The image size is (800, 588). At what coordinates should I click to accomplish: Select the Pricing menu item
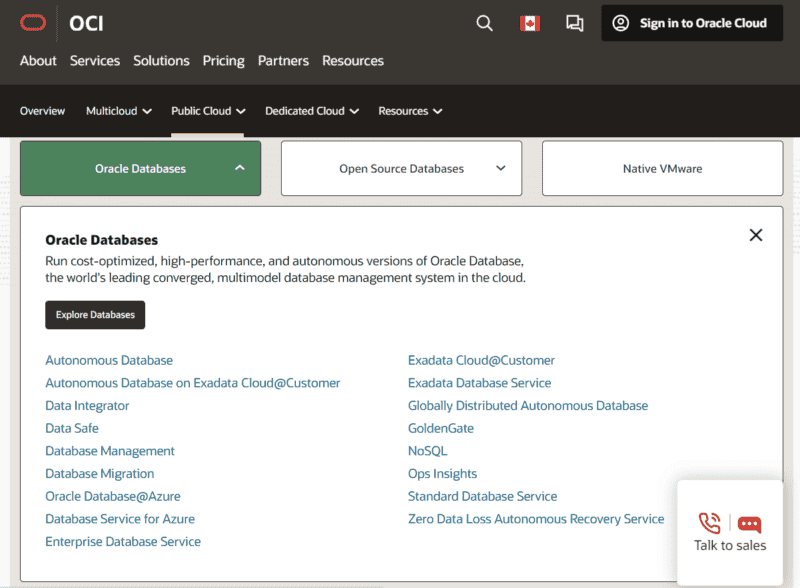pyautogui.click(x=223, y=61)
